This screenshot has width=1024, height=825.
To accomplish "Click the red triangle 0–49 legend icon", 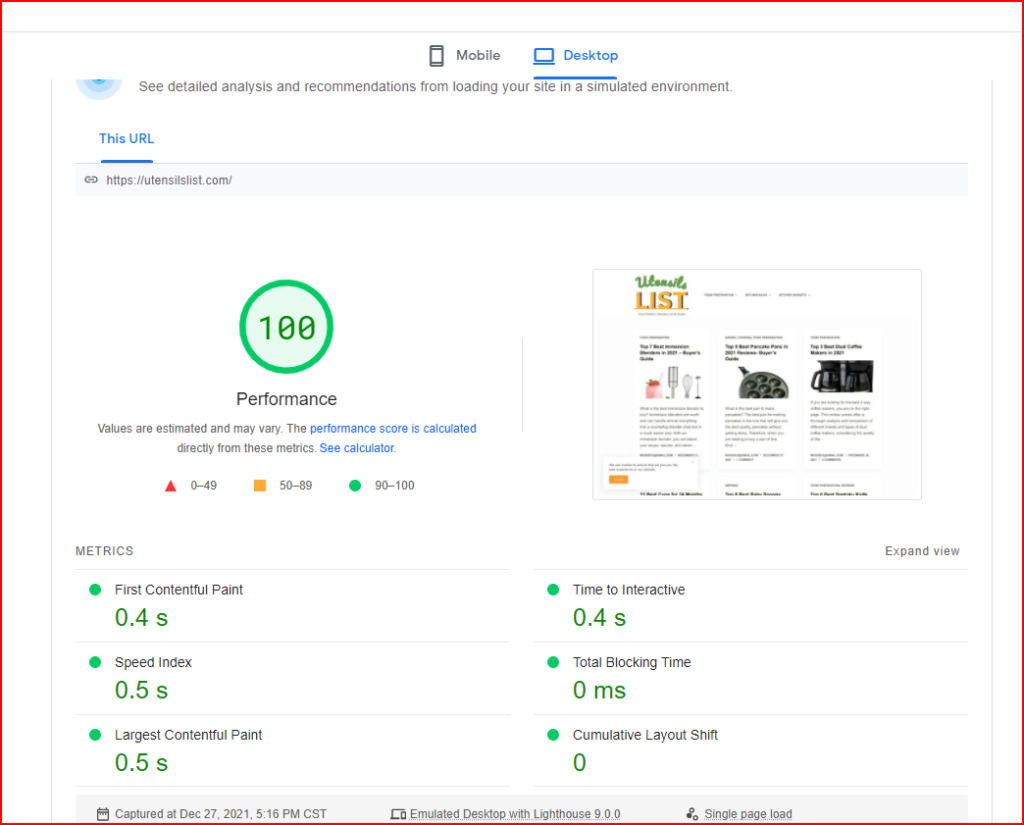I will coord(170,485).
